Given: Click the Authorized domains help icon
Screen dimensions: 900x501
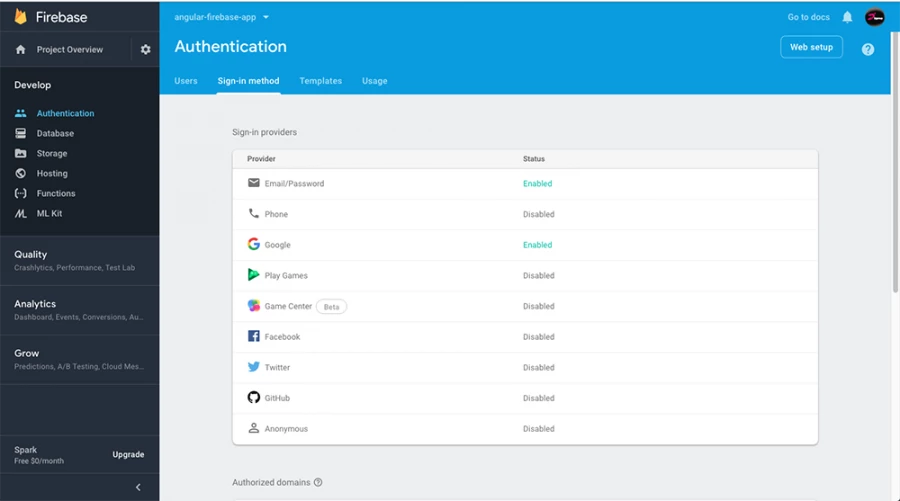Looking at the screenshot, I should pos(318,482).
